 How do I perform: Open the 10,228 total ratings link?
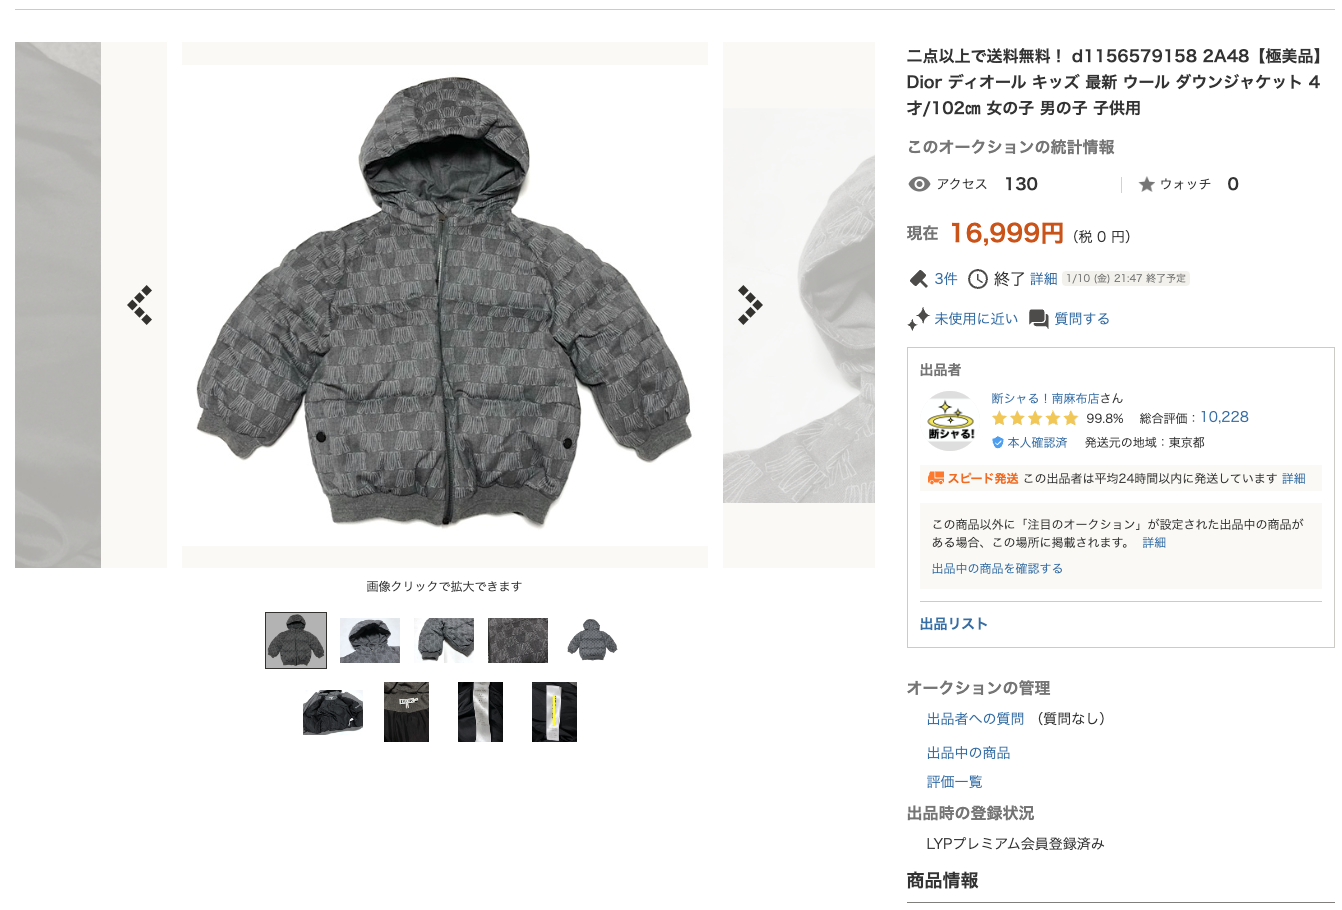(1224, 417)
